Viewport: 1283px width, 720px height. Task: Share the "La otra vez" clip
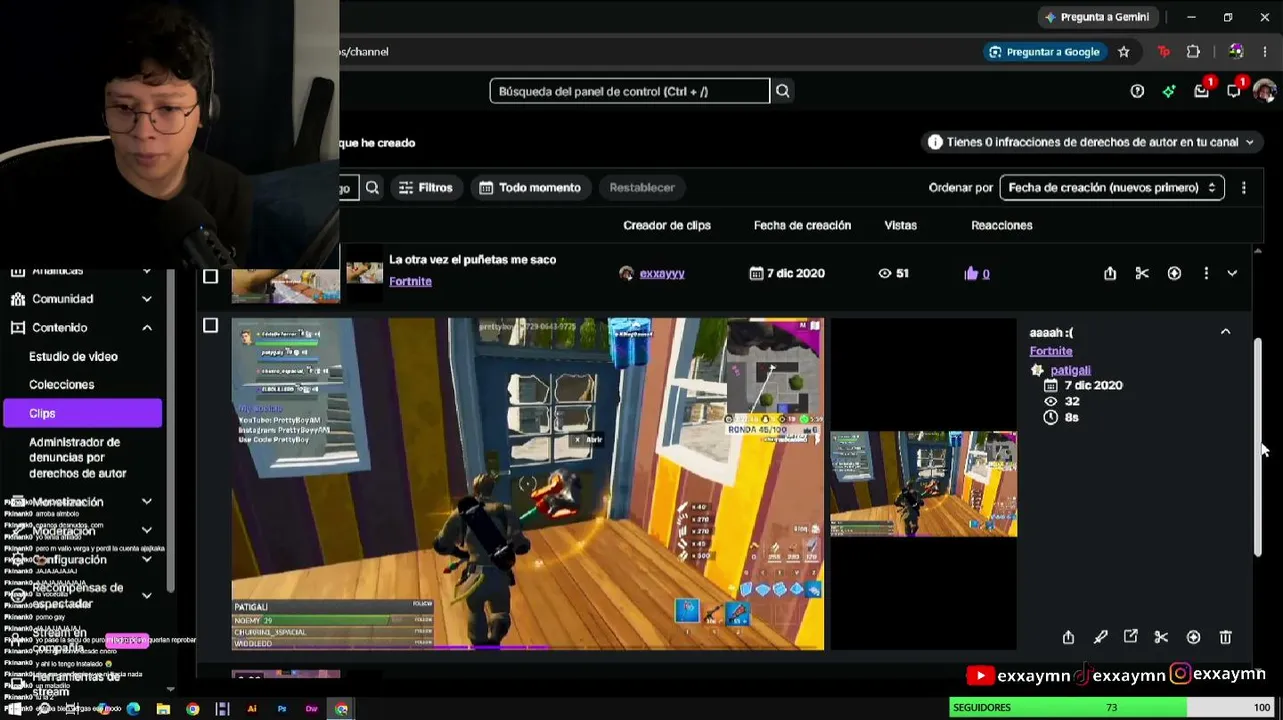[1110, 273]
